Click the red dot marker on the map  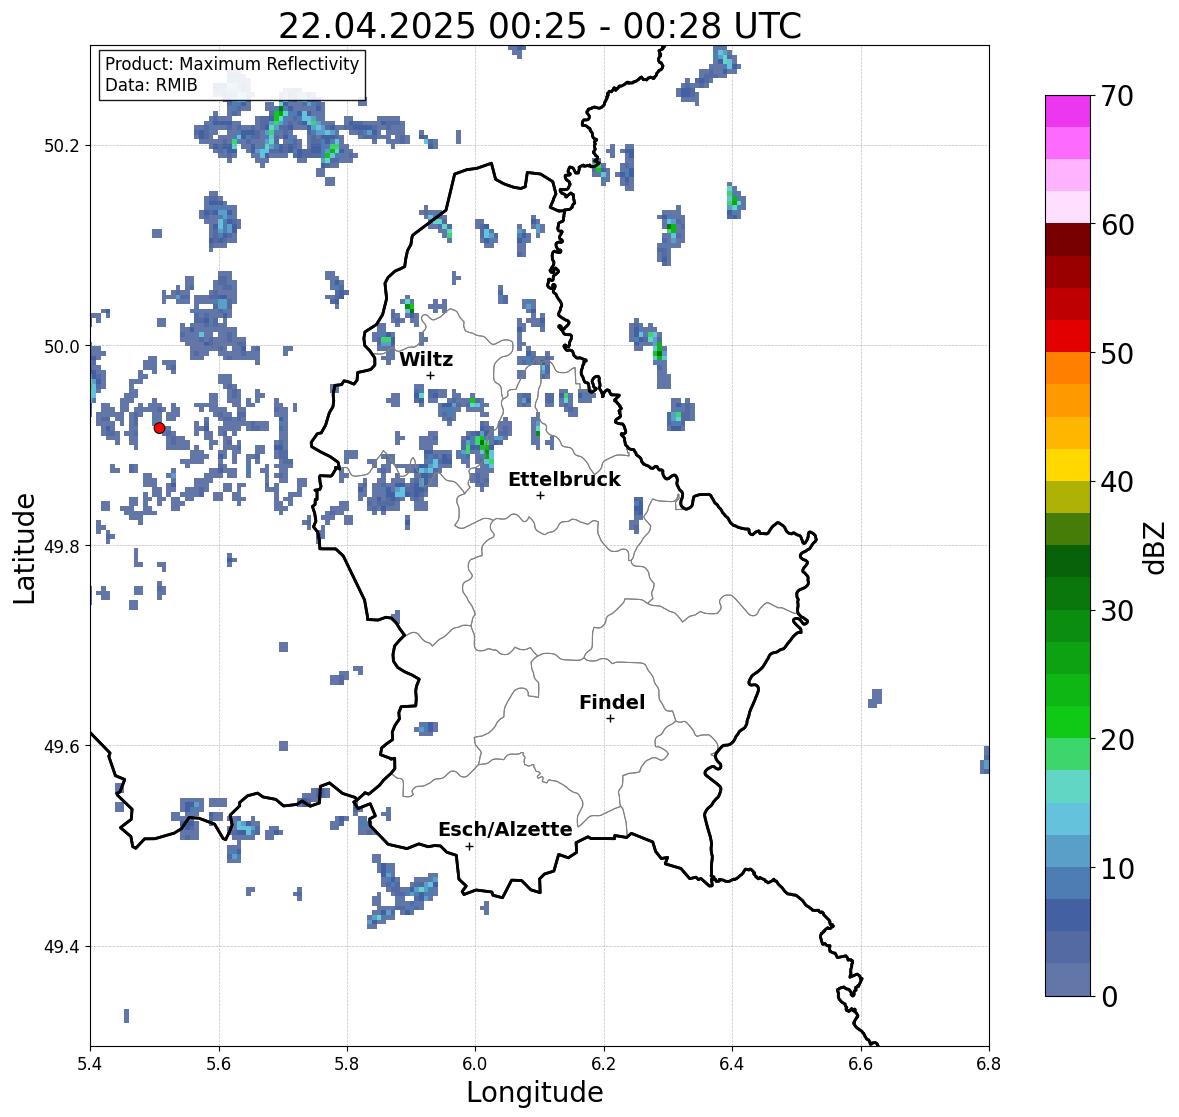tap(159, 428)
